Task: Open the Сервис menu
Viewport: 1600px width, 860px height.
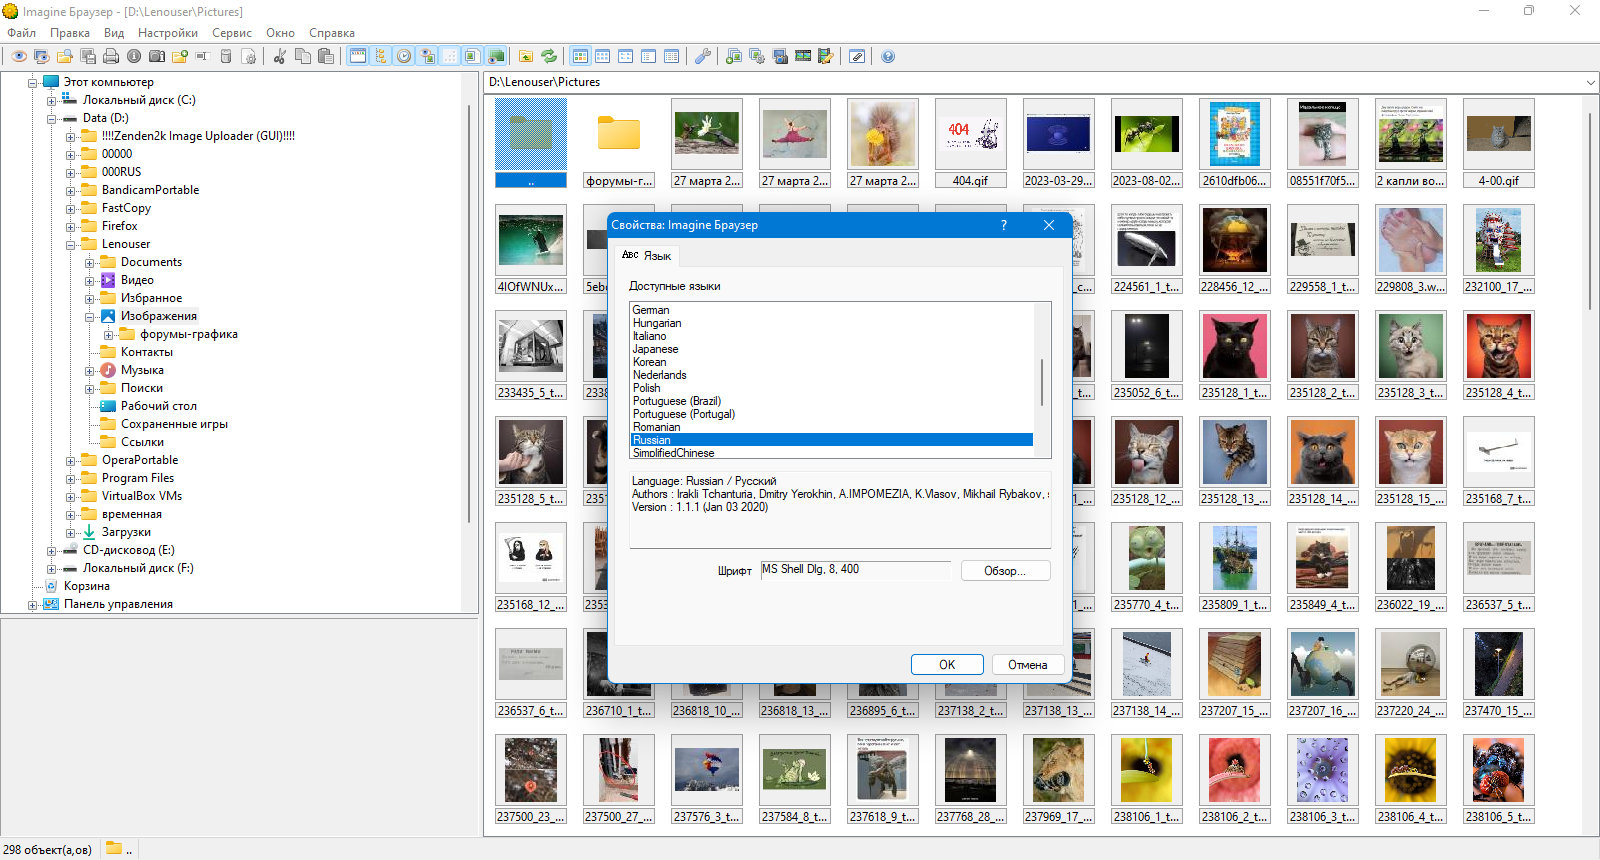Action: (231, 33)
